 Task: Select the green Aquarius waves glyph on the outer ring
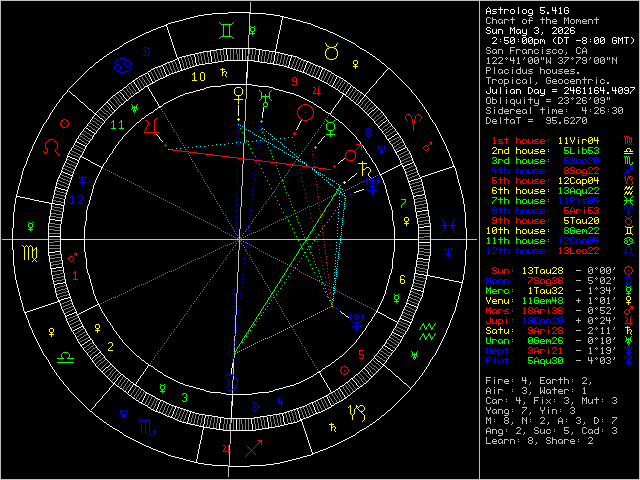point(428,331)
